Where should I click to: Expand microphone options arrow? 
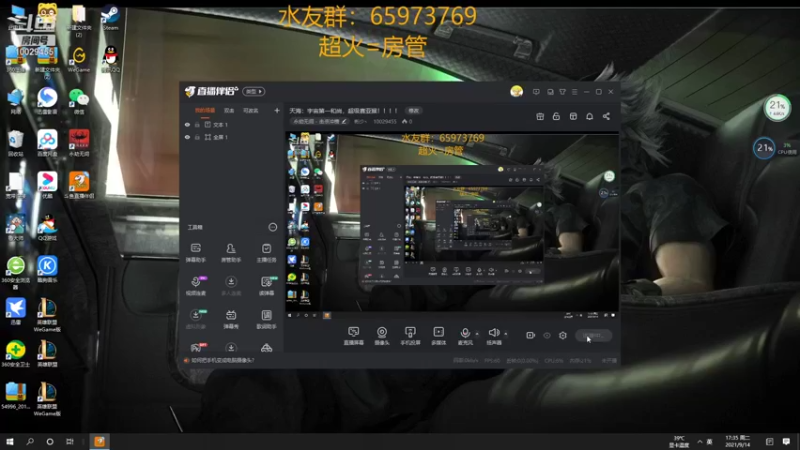point(477,334)
